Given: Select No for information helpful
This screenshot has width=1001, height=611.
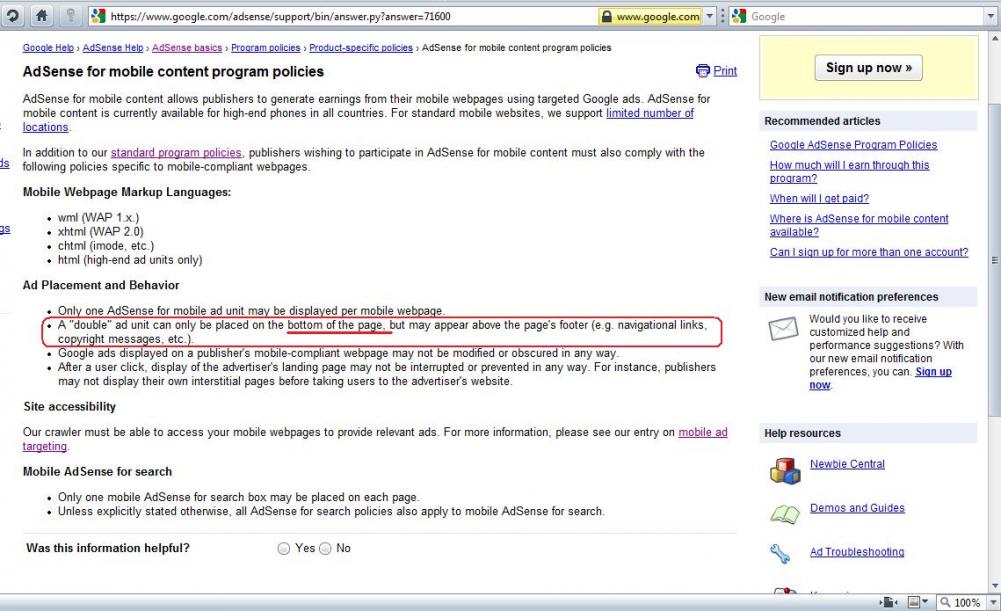Looking at the screenshot, I should coord(324,549).
